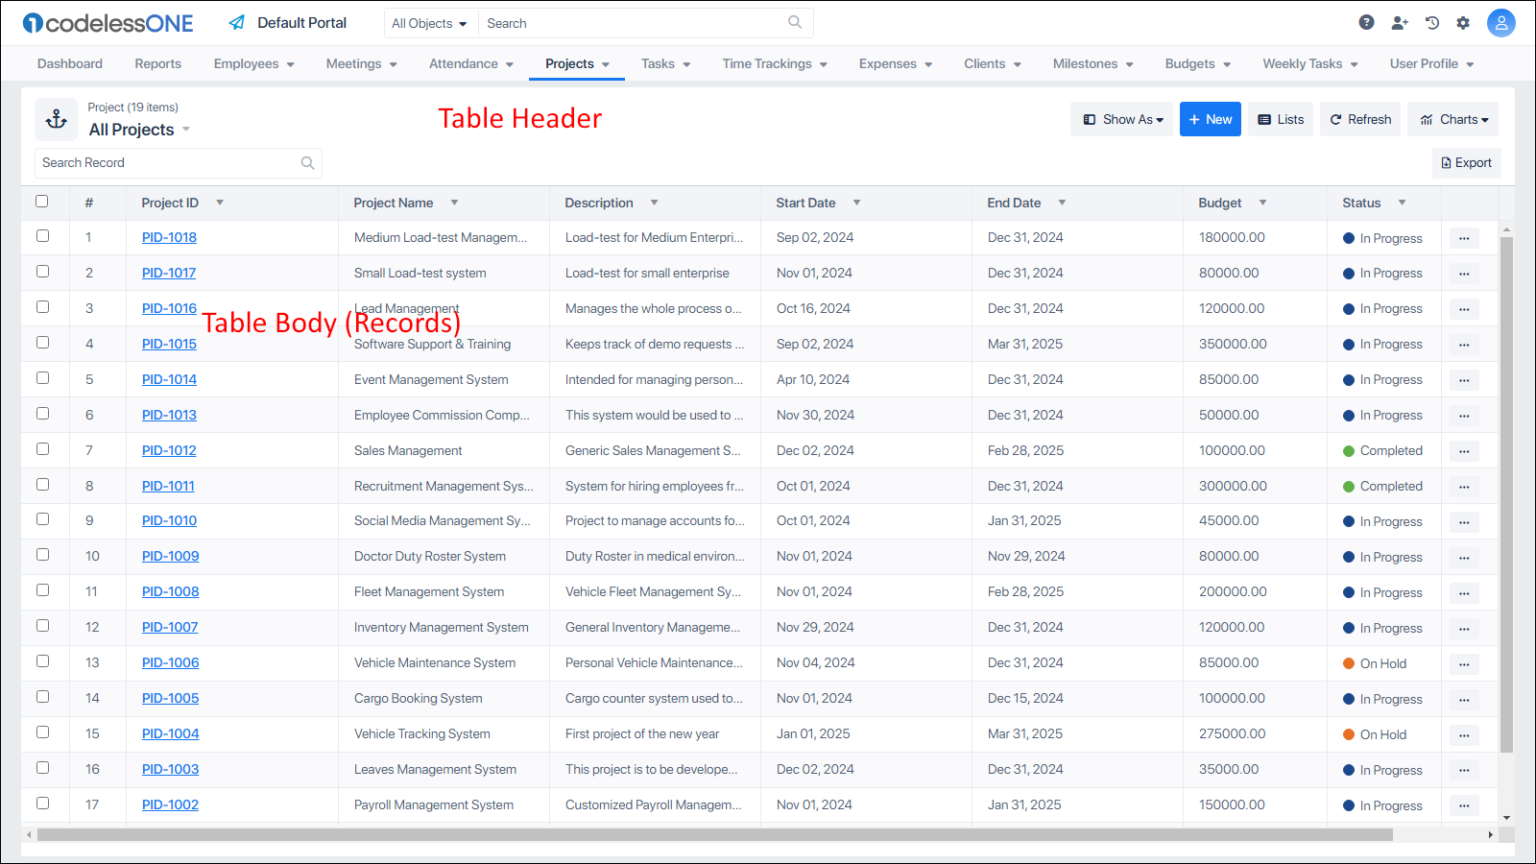Open the history clock icon

click(1432, 23)
